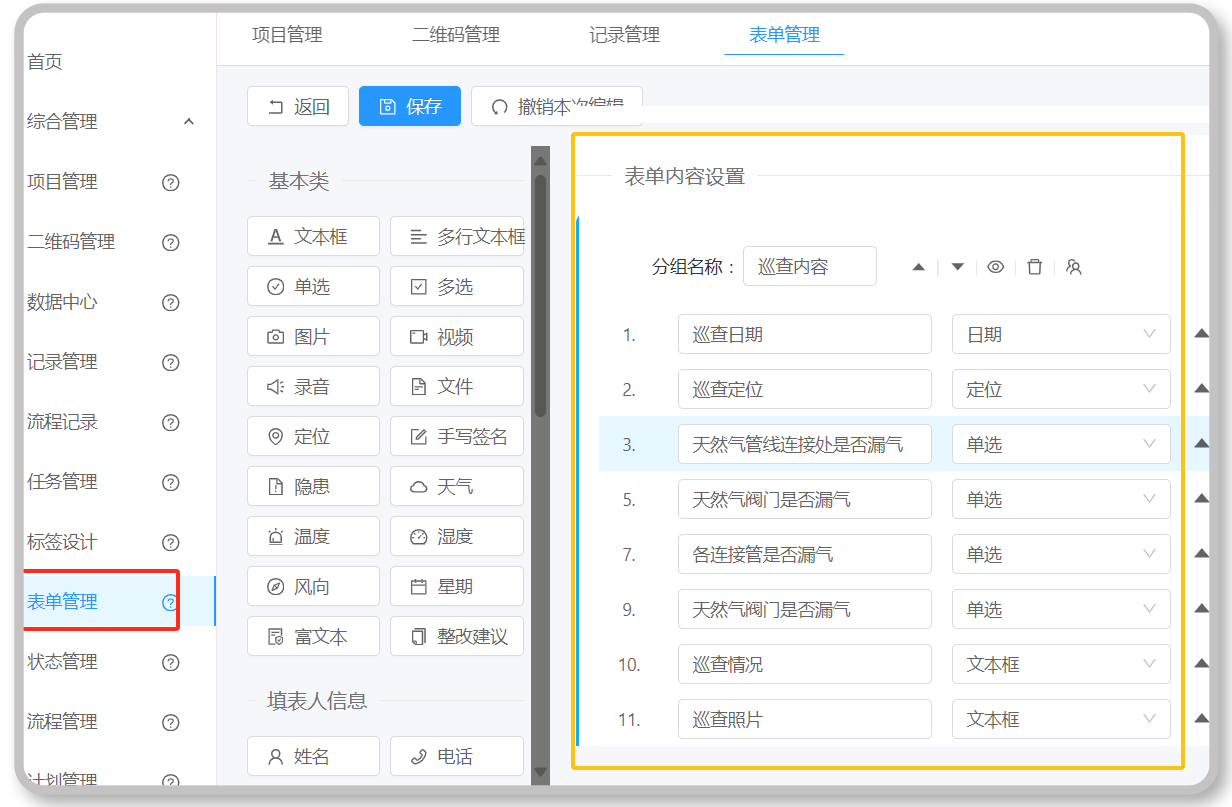The image size is (1232, 807).
Task: Save the form with 保存 button
Action: pyautogui.click(x=410, y=106)
